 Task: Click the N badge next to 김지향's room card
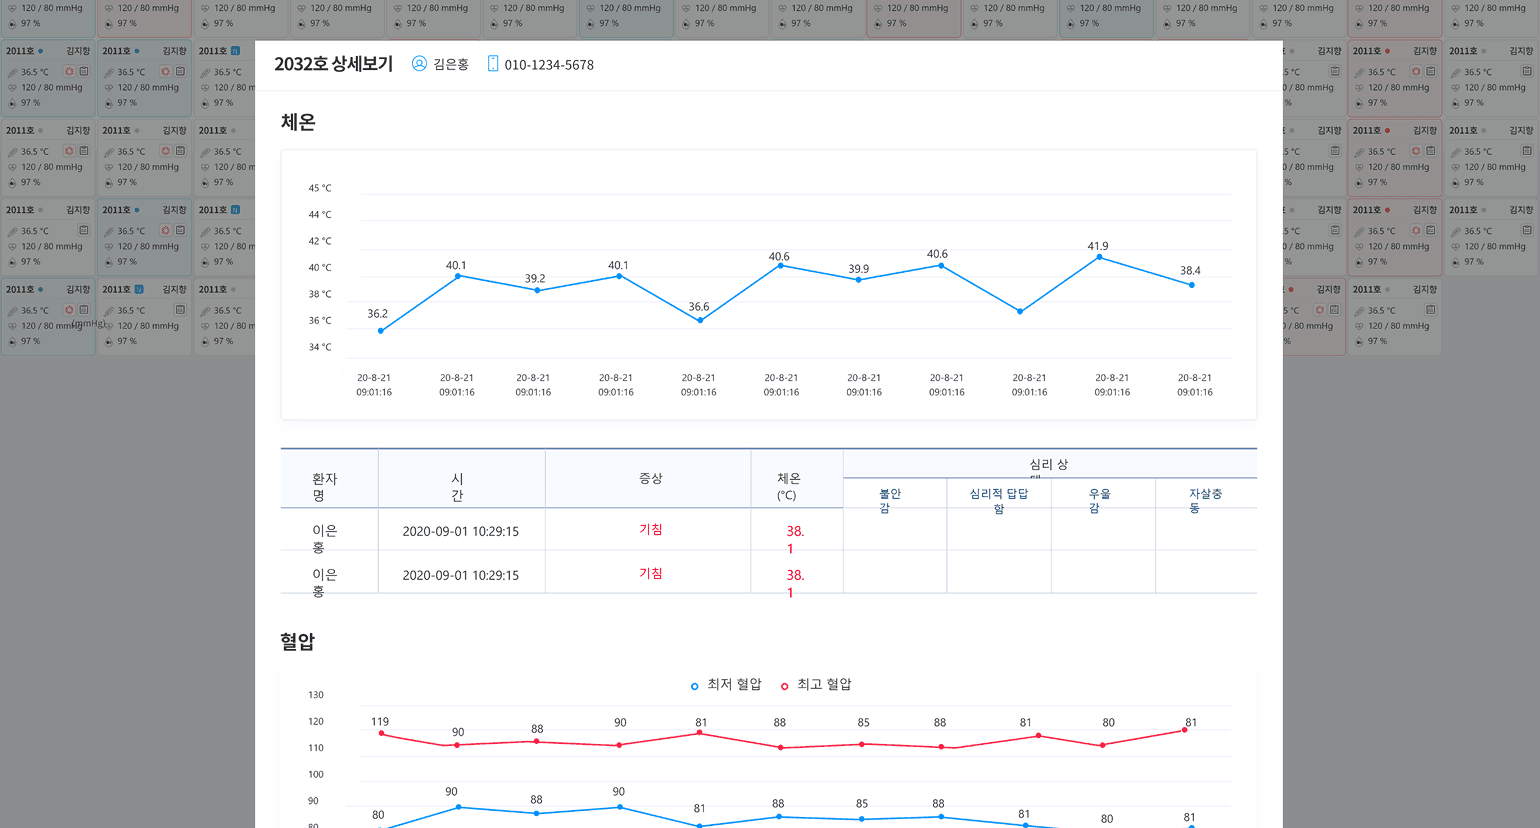coord(139,290)
